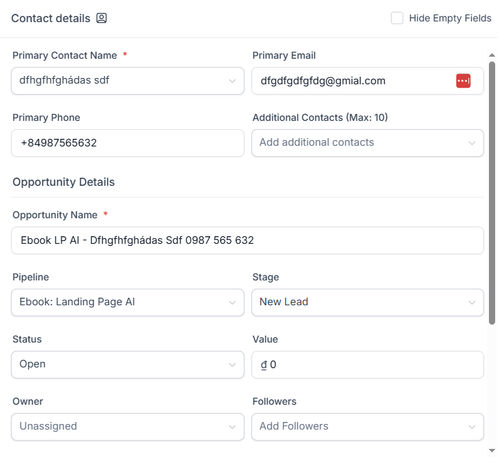The image size is (500, 460).
Task: Click the Hide Empty Fields label
Action: pyautogui.click(x=450, y=18)
